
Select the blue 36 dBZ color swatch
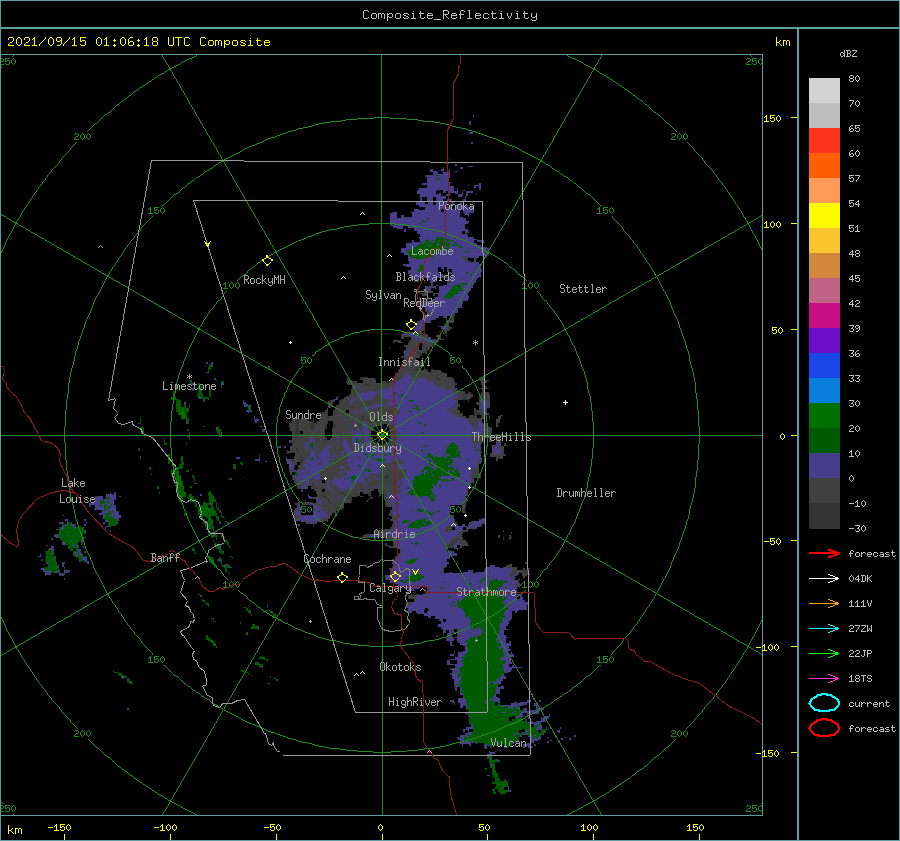[824, 365]
